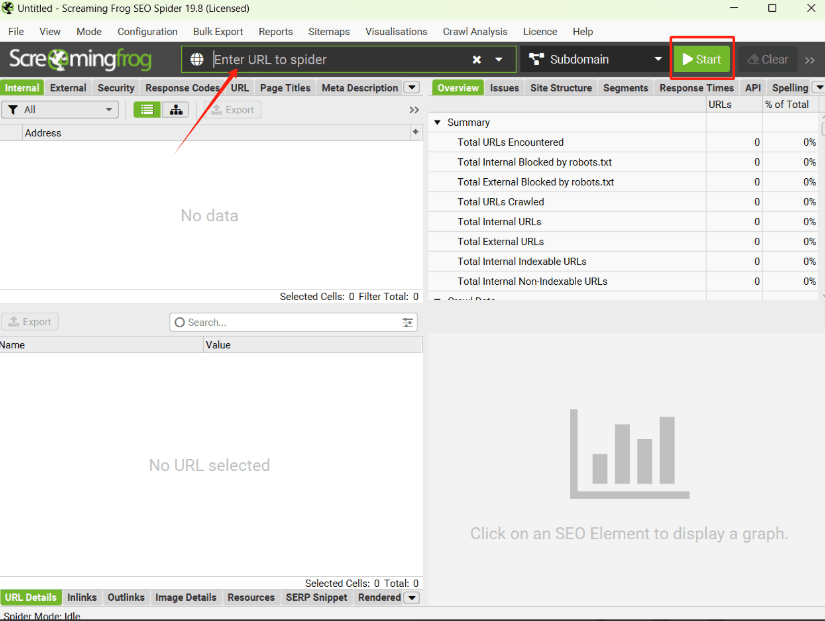This screenshot has width=825, height=621.
Task: Open URL history dropdown arrow
Action: coord(499,60)
